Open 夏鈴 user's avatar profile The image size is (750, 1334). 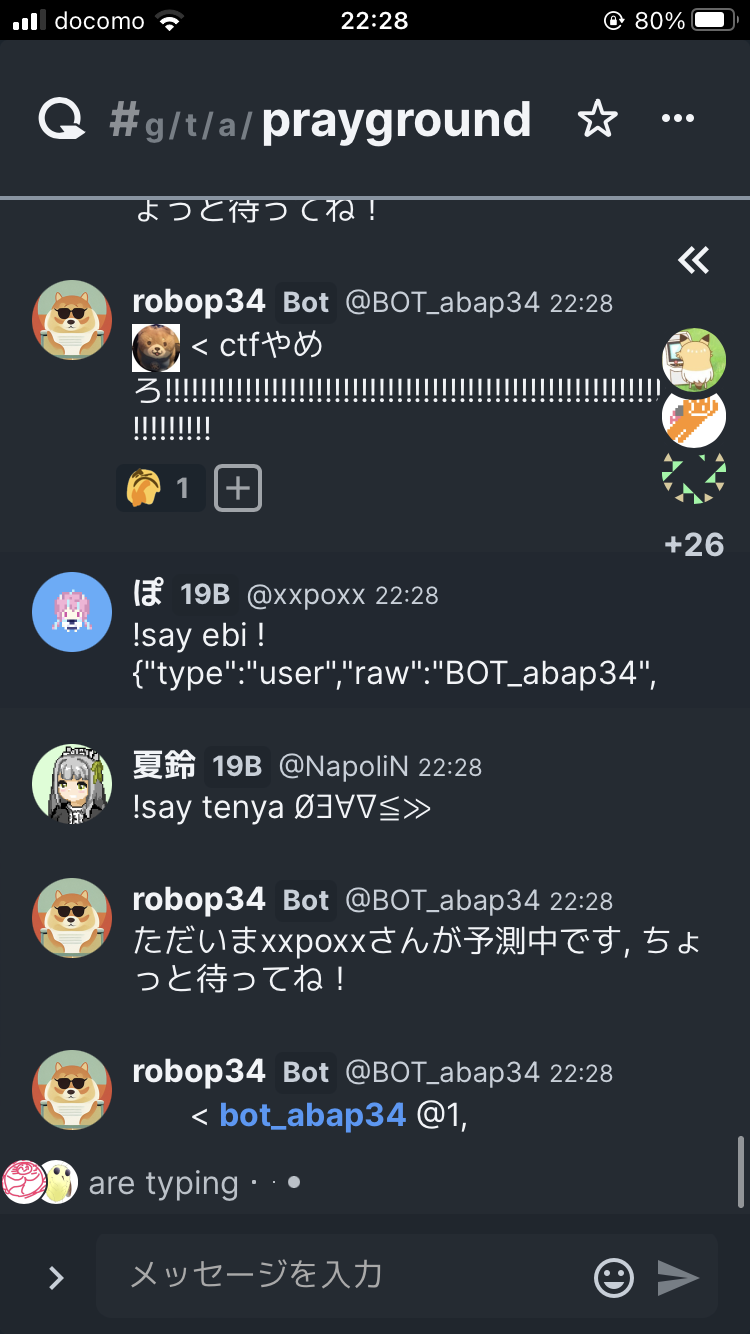pyautogui.click(x=71, y=784)
